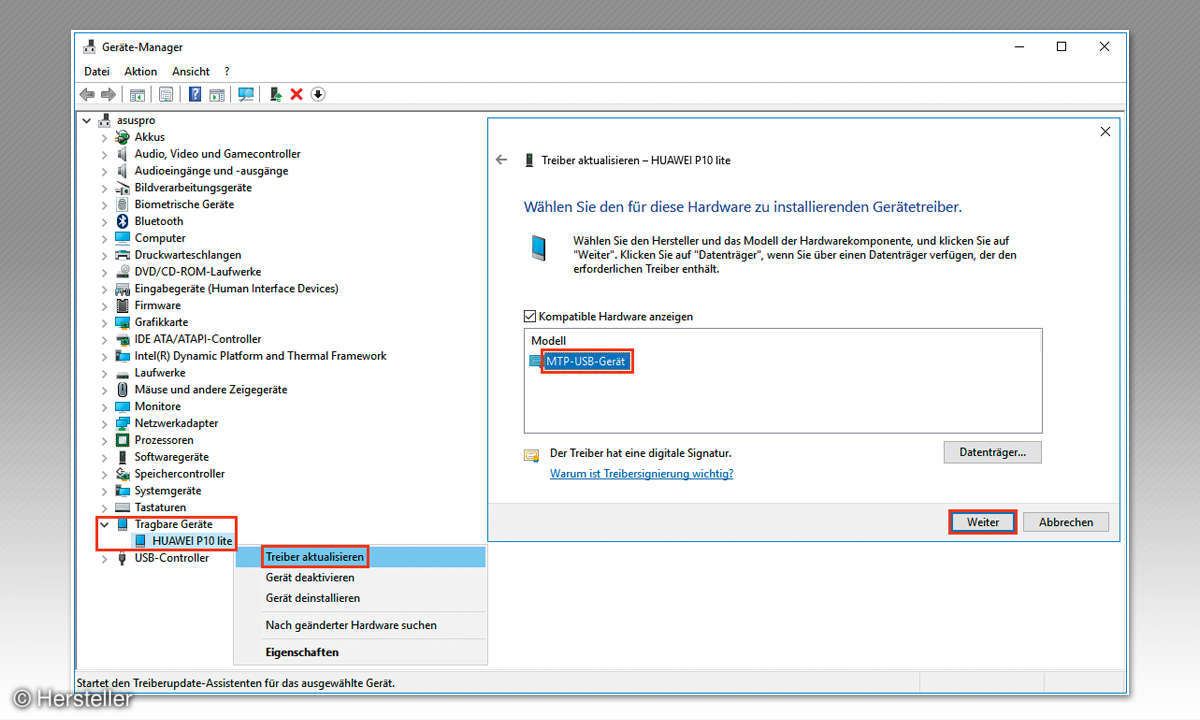Select HUAWEI P10 lite in device tree
This screenshot has width=1200, height=720.
(192, 541)
